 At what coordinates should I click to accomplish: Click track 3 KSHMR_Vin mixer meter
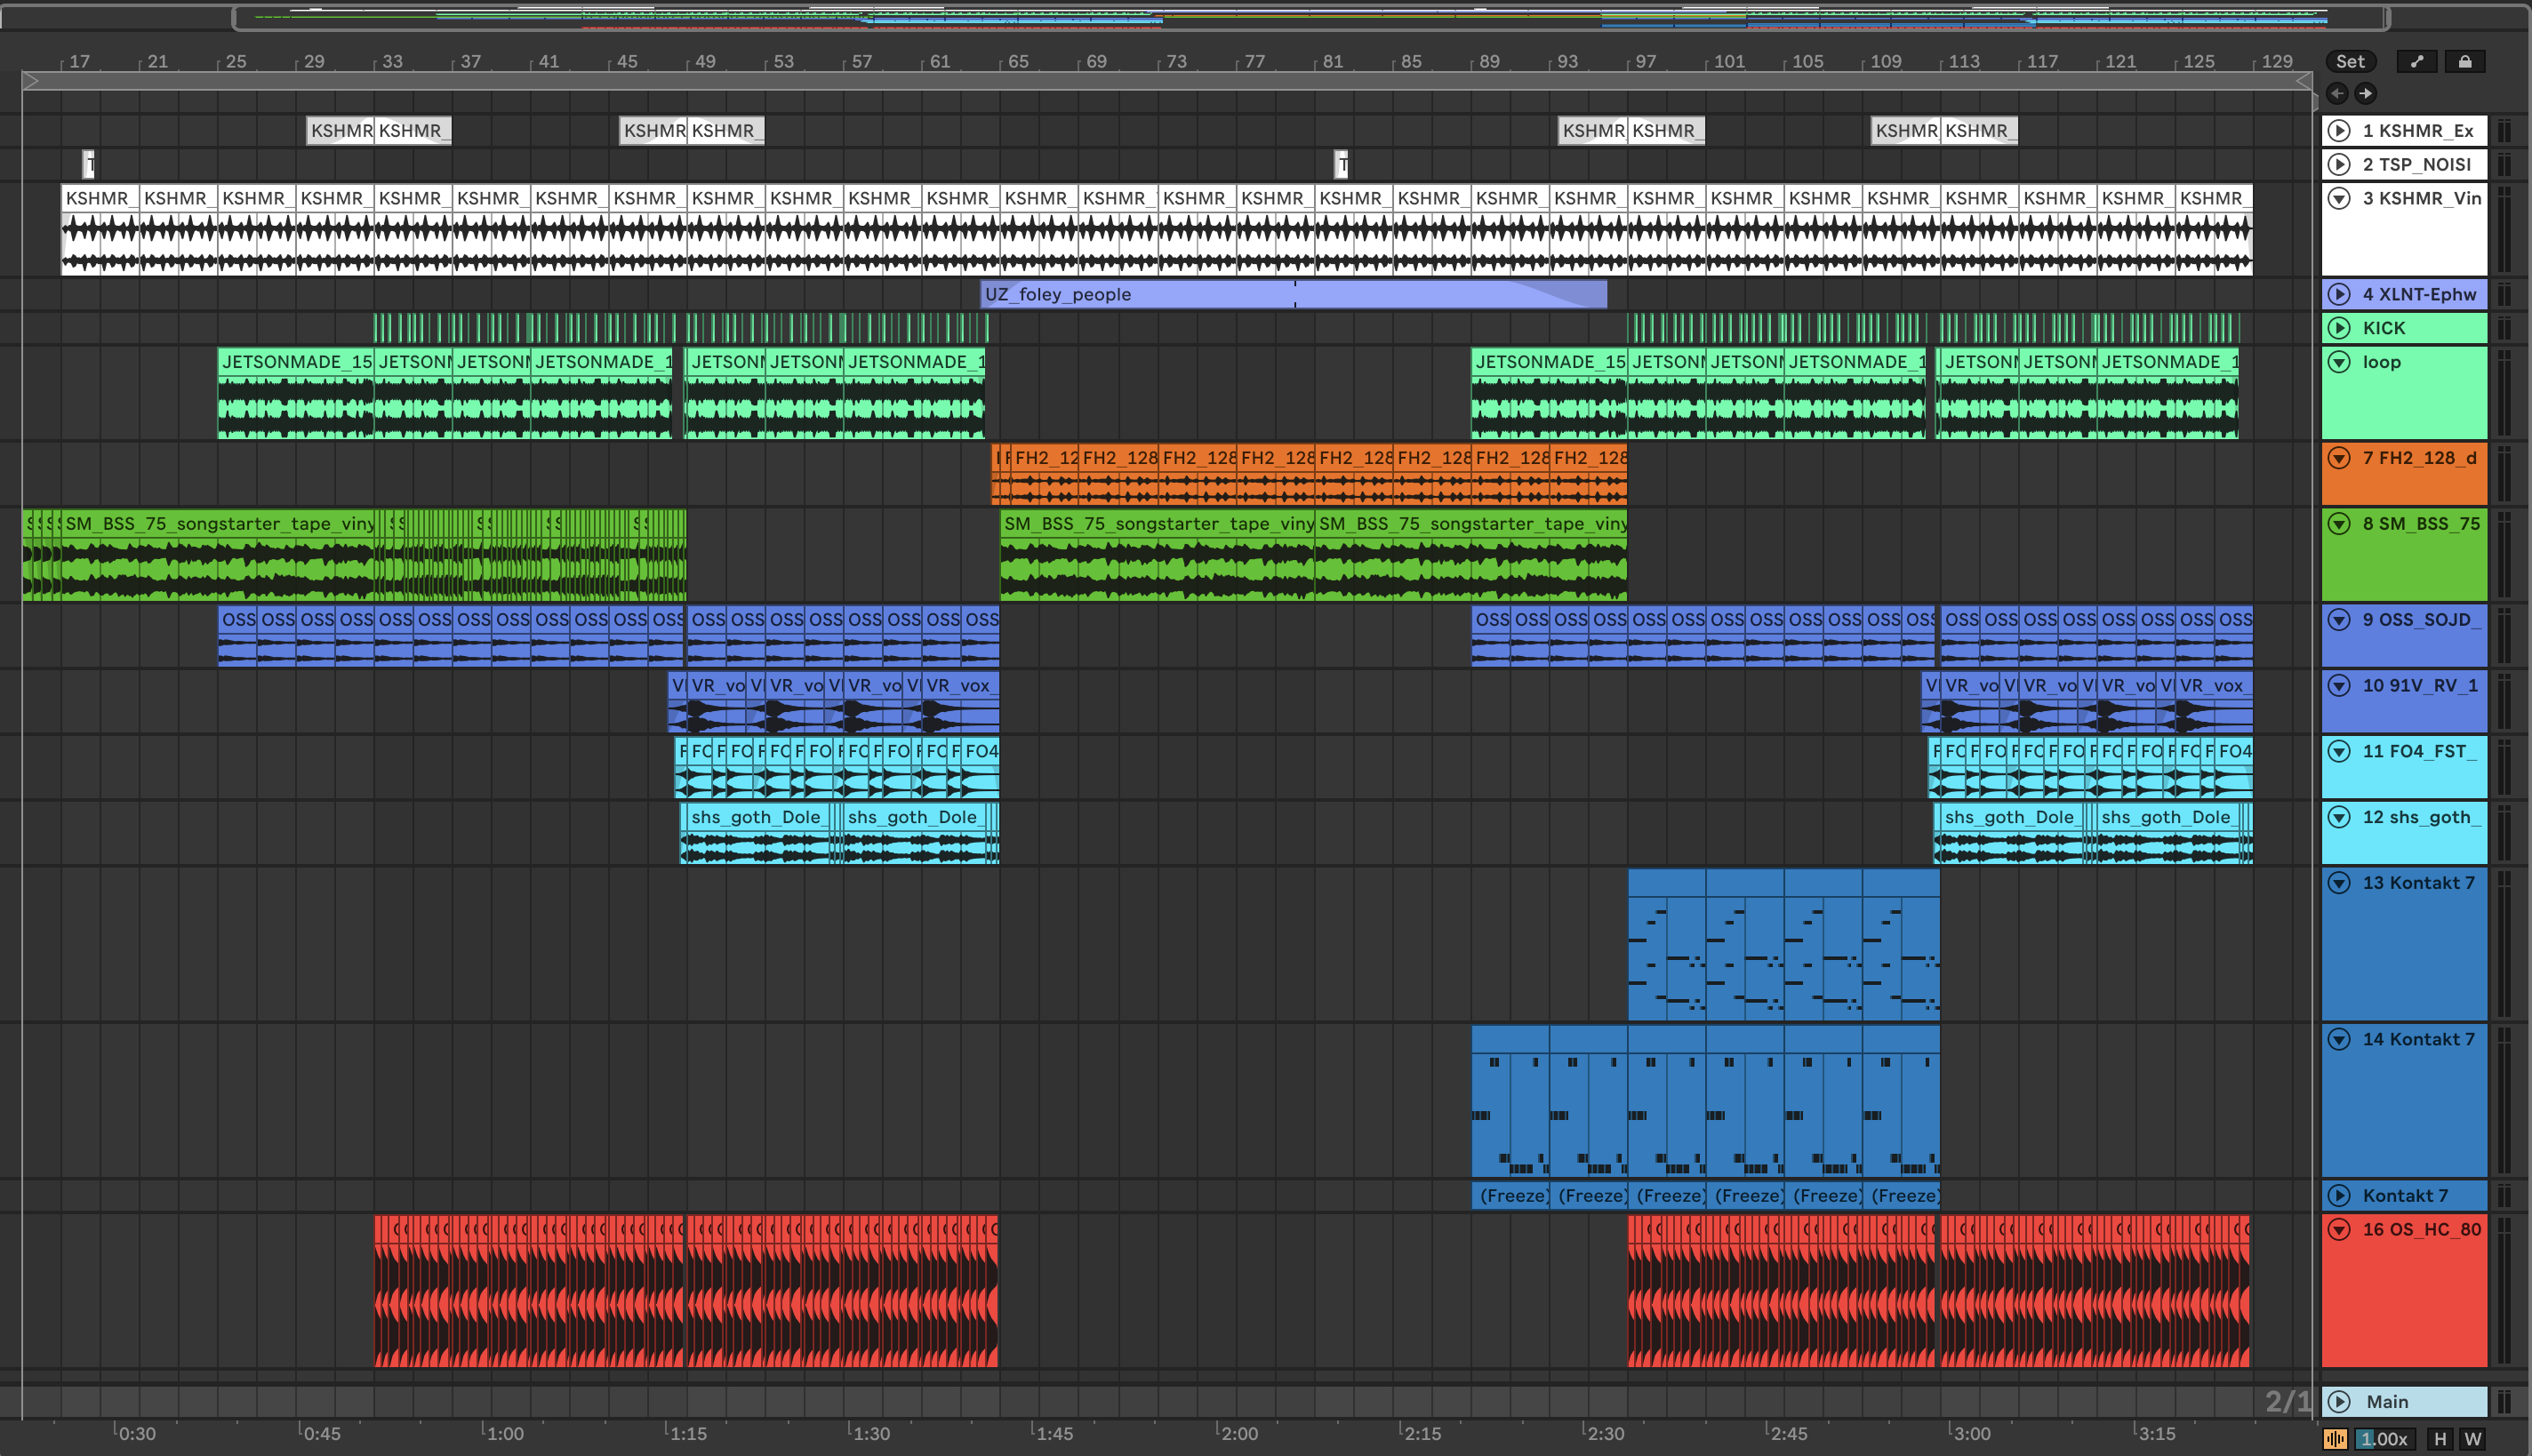pos(2505,230)
